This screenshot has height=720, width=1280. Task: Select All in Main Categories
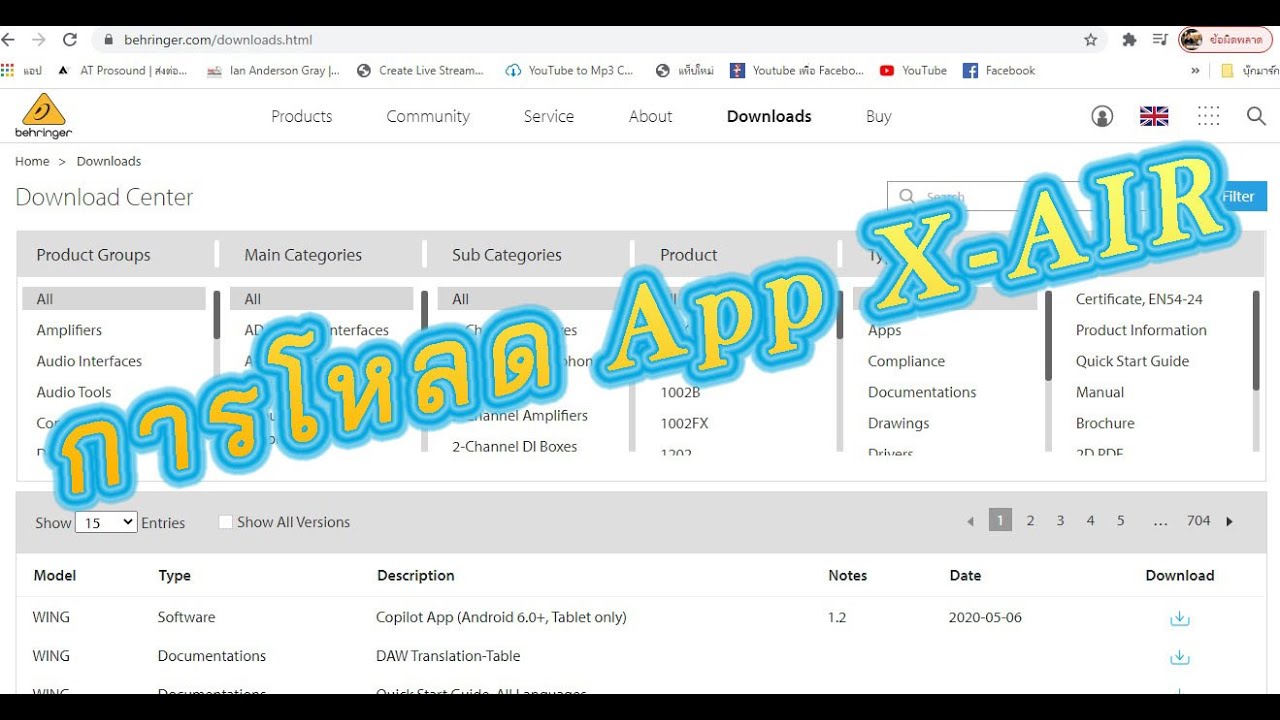pos(321,299)
